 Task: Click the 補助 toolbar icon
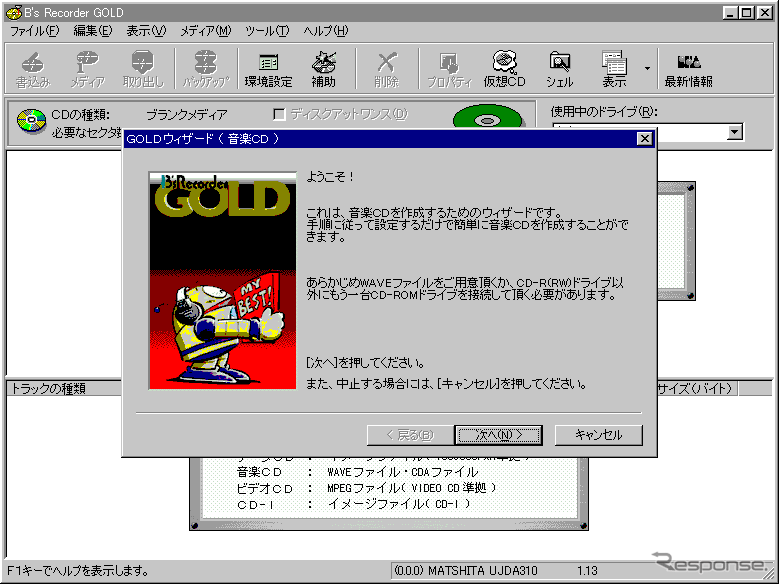pyautogui.click(x=323, y=70)
